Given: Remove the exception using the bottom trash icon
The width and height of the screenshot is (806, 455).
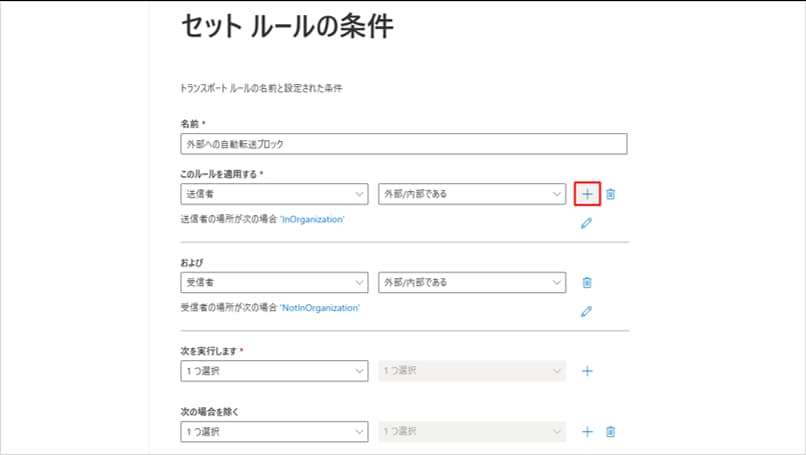Looking at the screenshot, I should 611,432.
